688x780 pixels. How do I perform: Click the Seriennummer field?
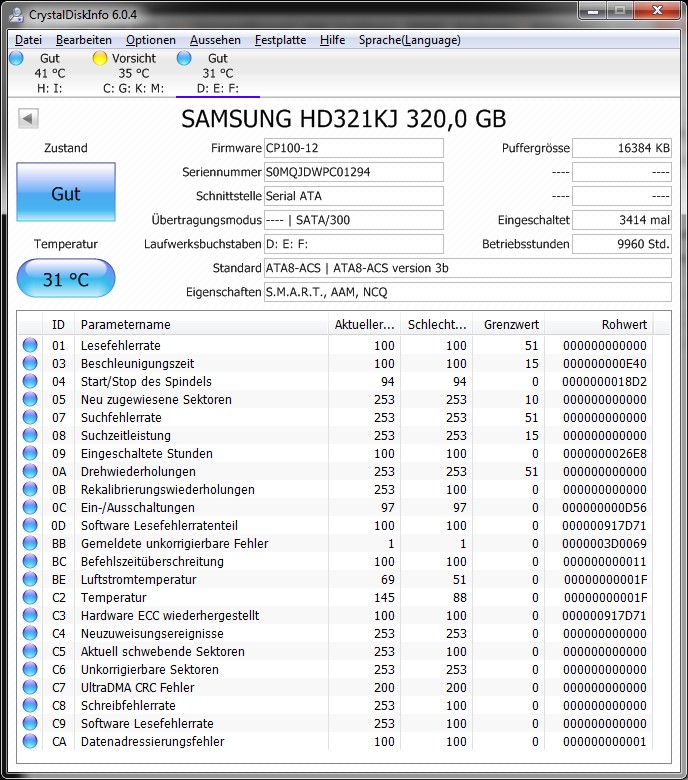pyautogui.click(x=354, y=172)
